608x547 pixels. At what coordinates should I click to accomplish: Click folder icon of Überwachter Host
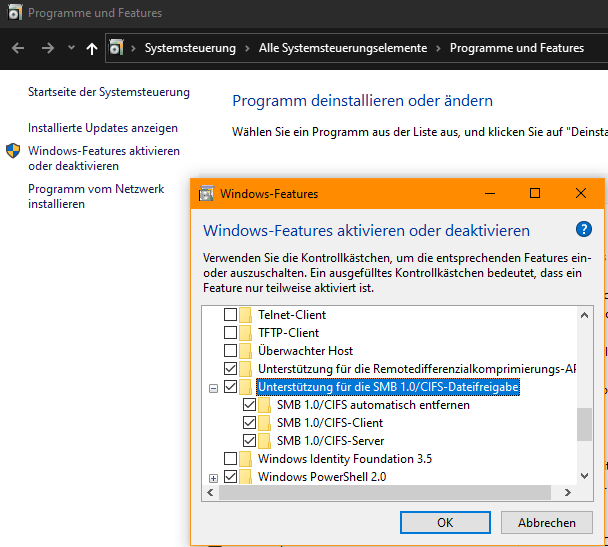(245, 351)
